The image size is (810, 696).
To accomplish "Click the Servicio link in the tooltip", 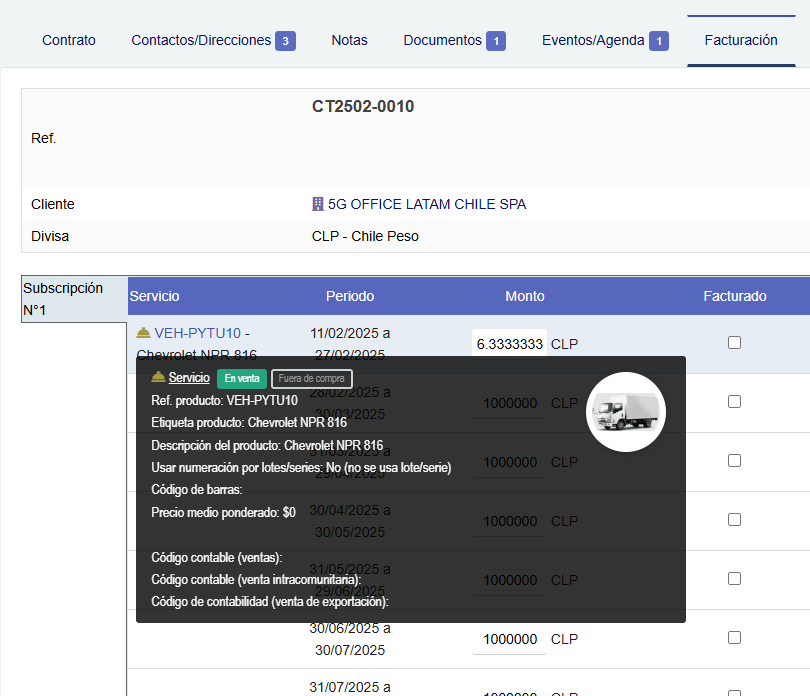I will coord(189,378).
